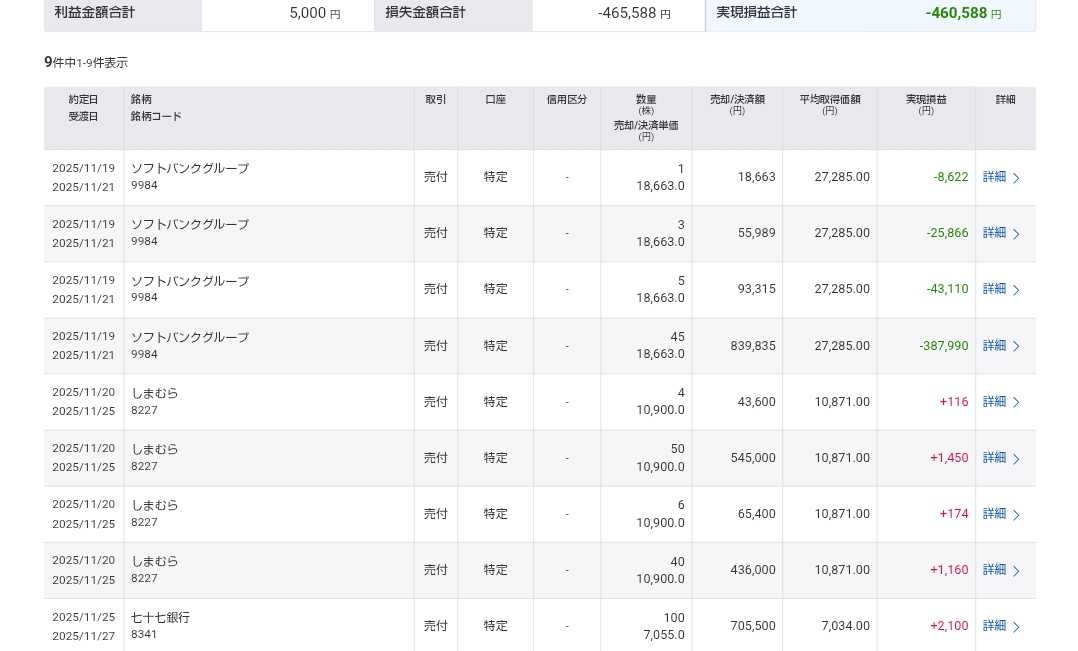Click the chevron arrow in the +1,450 row

[1016, 459]
